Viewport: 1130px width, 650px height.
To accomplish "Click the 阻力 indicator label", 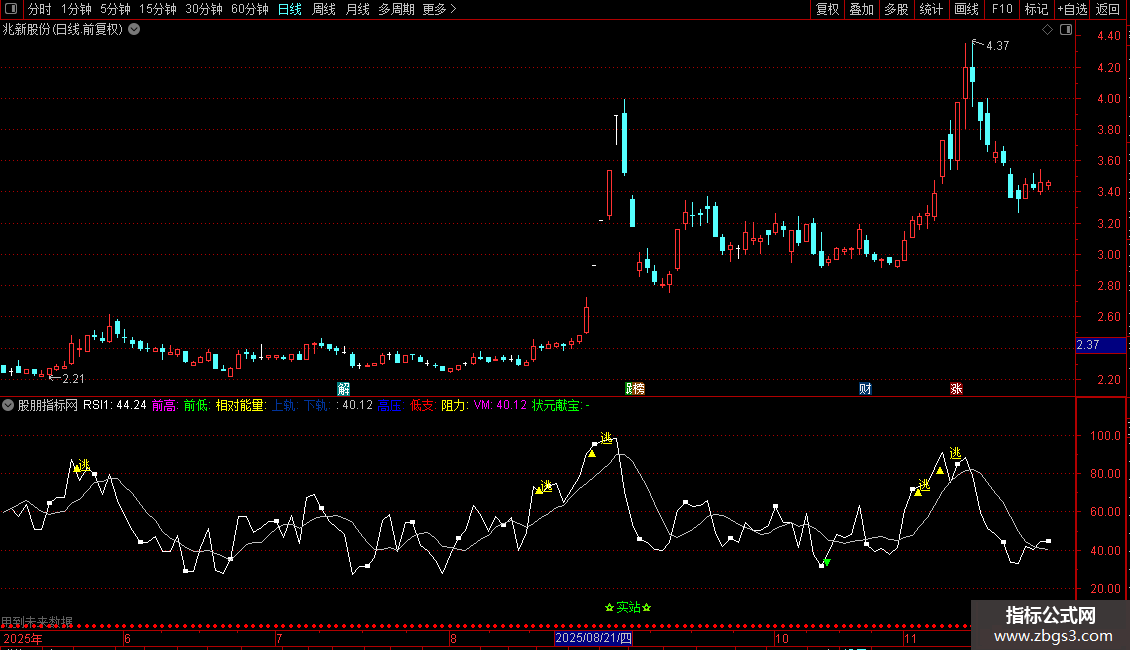I will [455, 406].
